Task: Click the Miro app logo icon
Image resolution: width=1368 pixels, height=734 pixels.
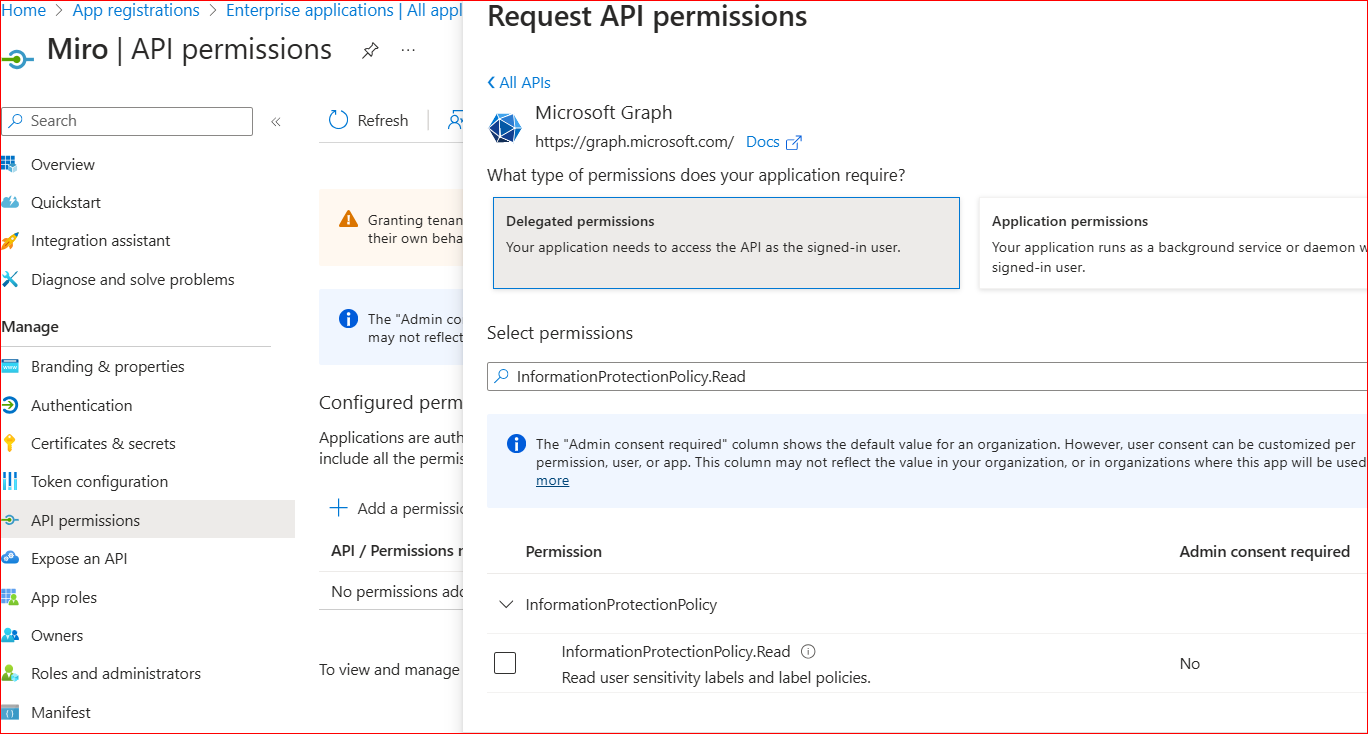Action: [x=18, y=59]
